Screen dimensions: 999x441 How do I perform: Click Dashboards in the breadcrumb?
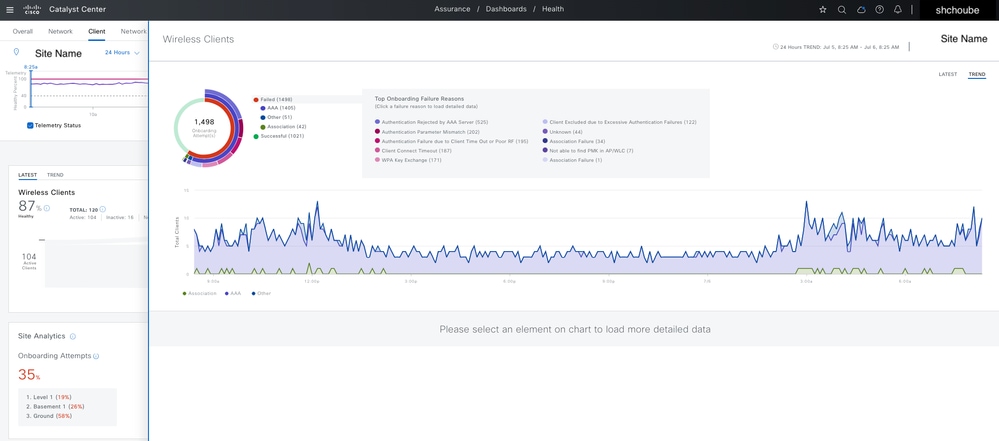[x=506, y=10]
